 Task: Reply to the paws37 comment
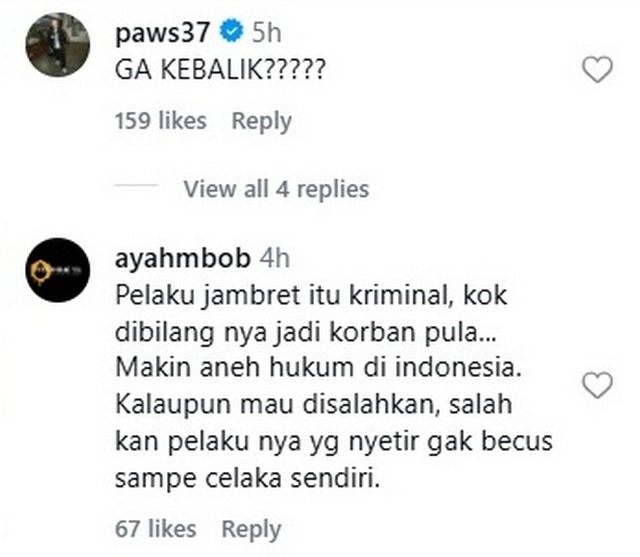click(x=262, y=121)
